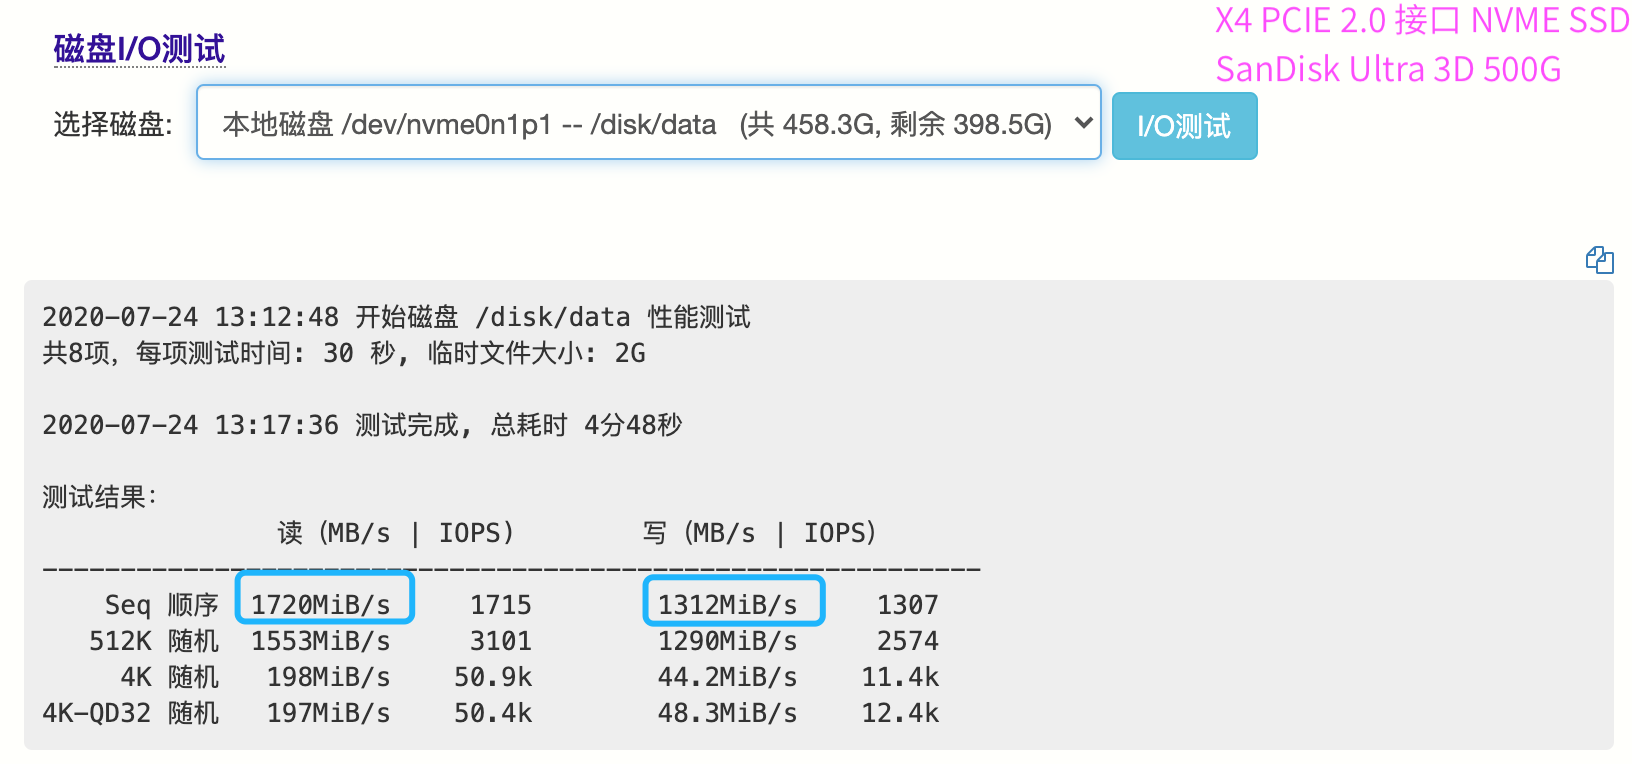Select the 1312MiB/s sequential write value
Screen dimensions: 1632x764
click(727, 605)
